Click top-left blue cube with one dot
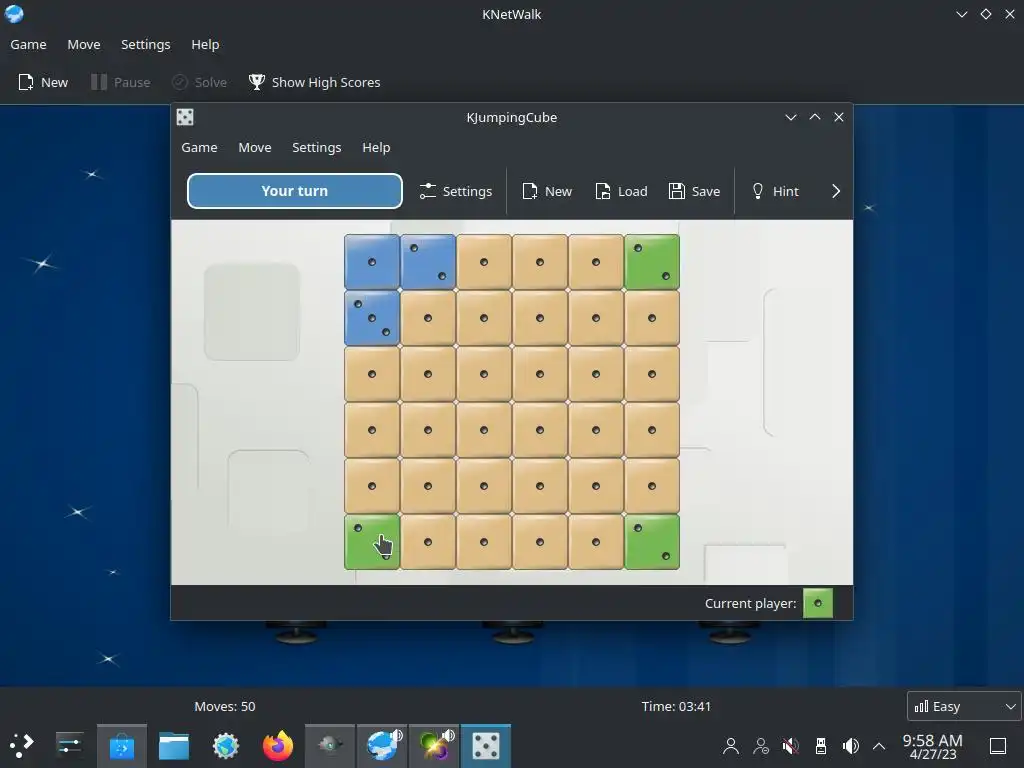 click(x=372, y=262)
